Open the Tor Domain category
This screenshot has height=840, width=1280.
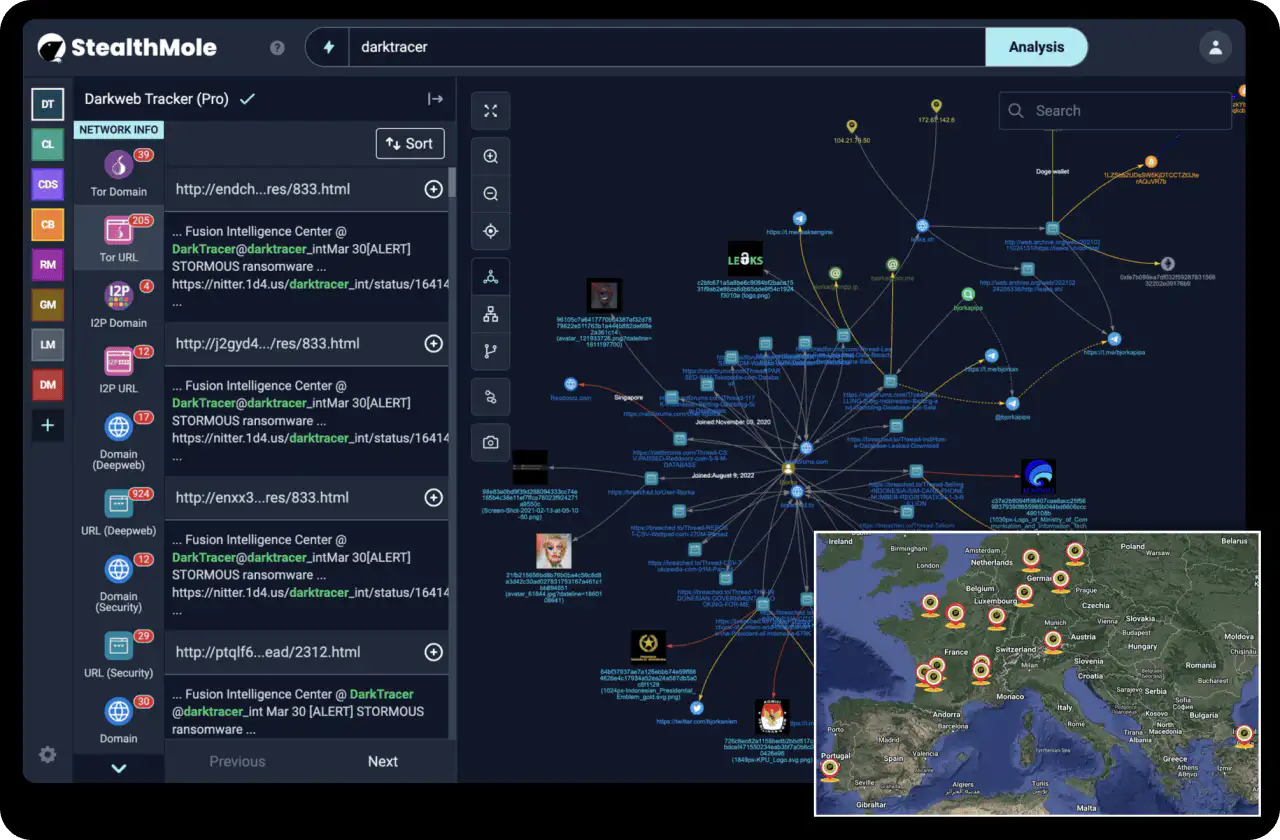(119, 173)
